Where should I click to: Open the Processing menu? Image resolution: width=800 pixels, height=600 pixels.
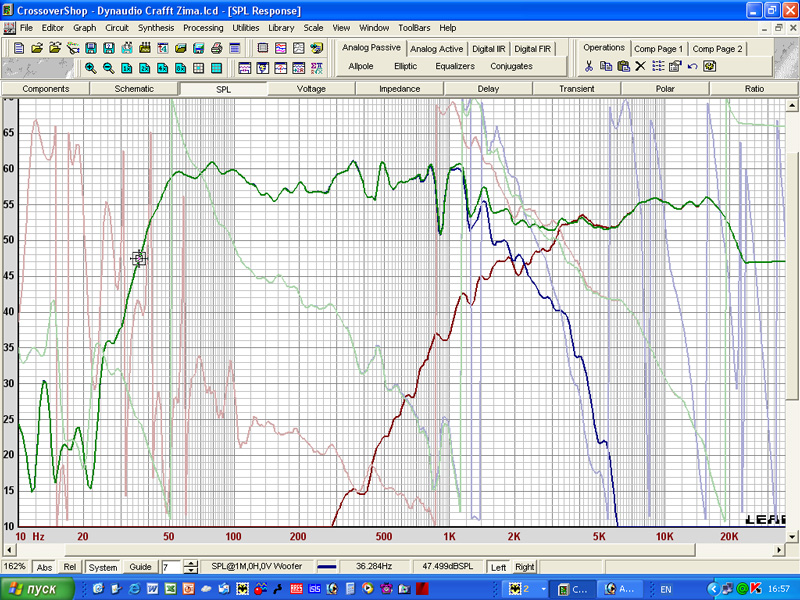203,28
